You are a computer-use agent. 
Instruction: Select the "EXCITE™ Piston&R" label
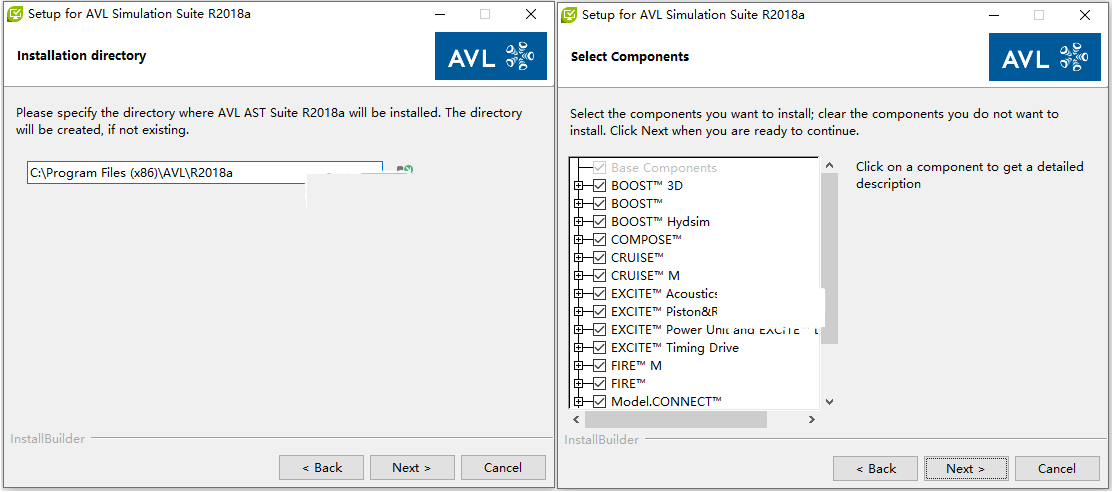[x=664, y=311]
